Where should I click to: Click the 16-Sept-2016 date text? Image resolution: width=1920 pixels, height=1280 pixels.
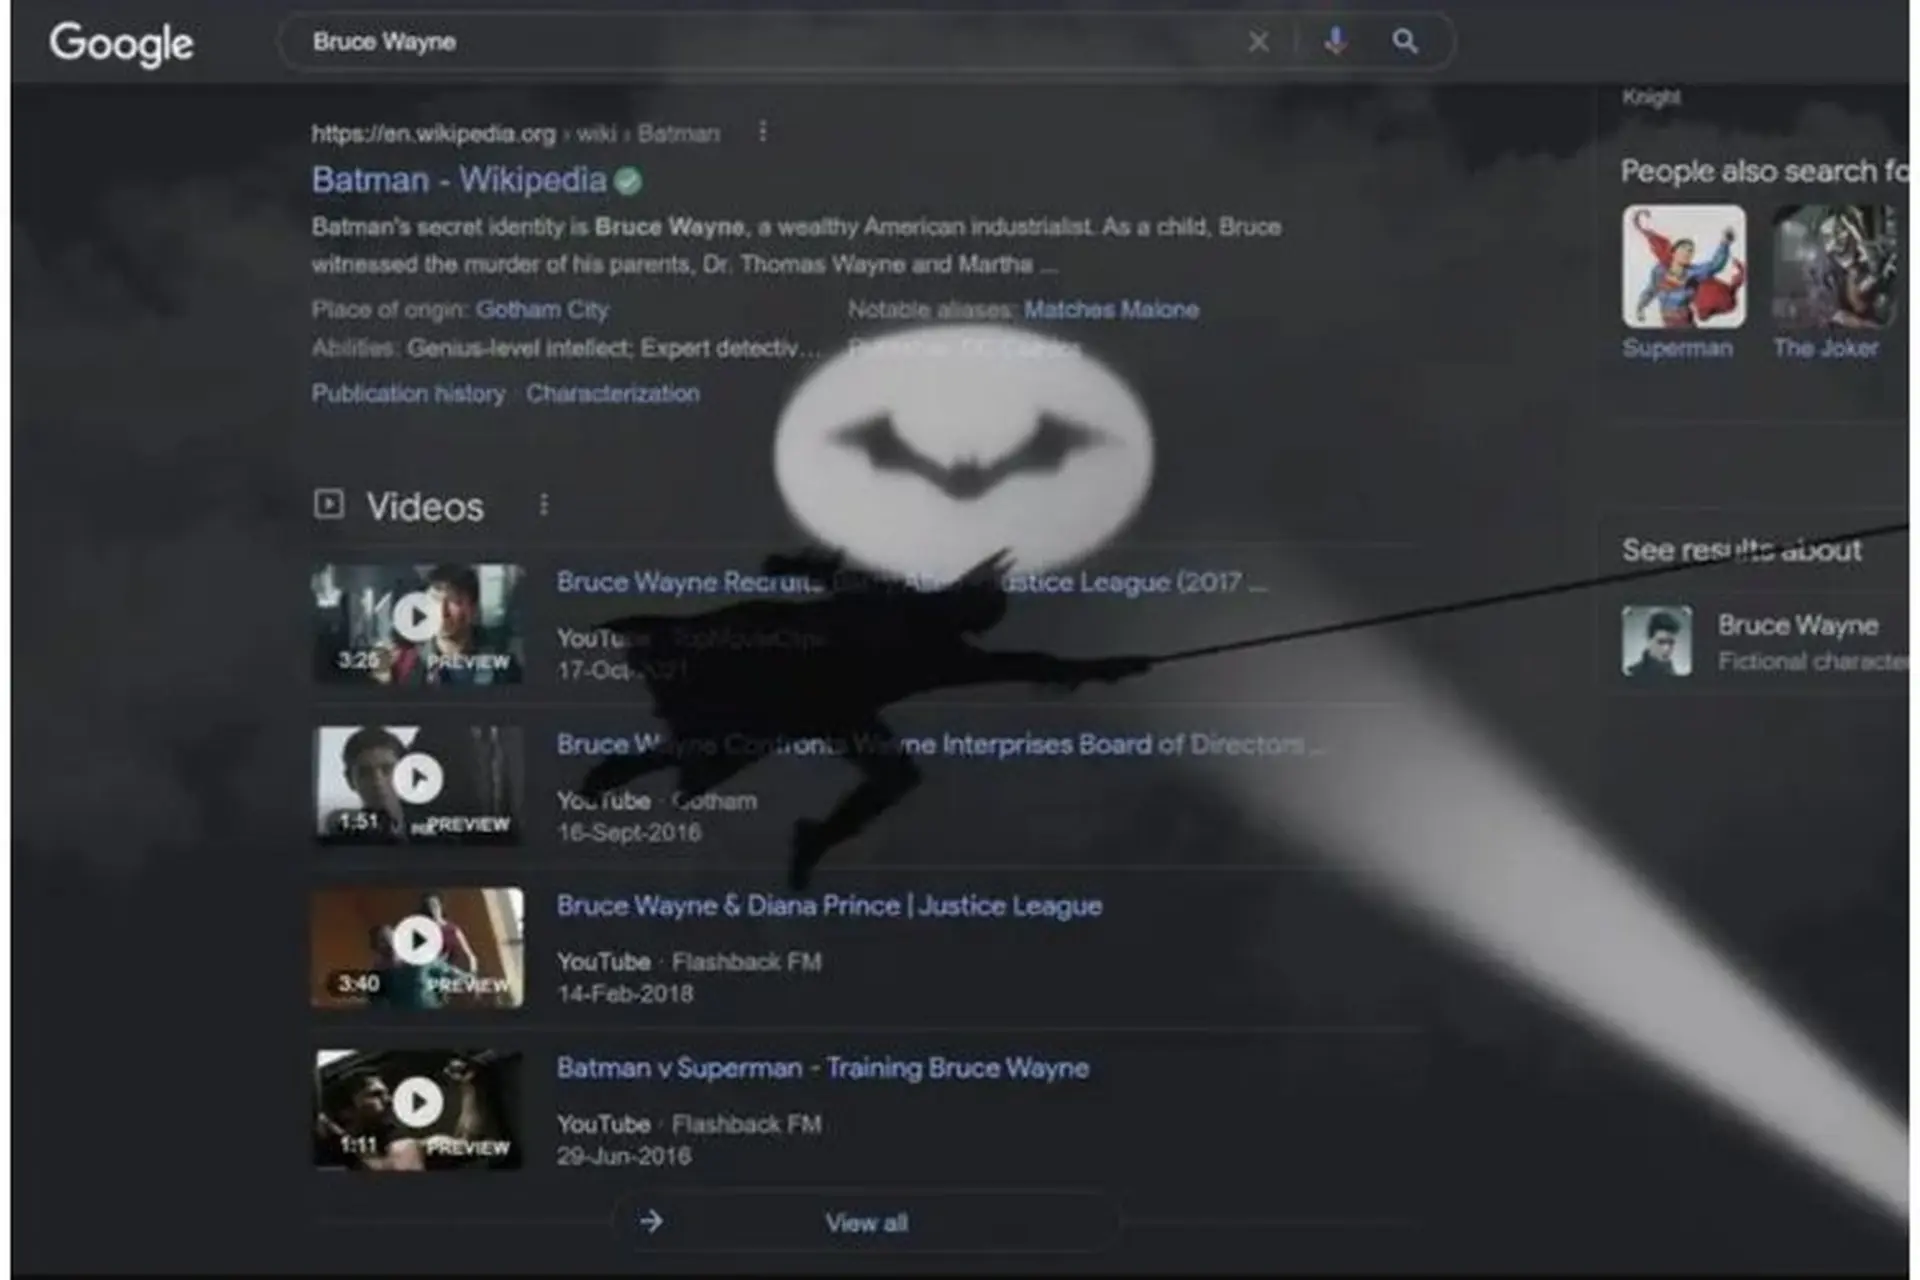[629, 833]
